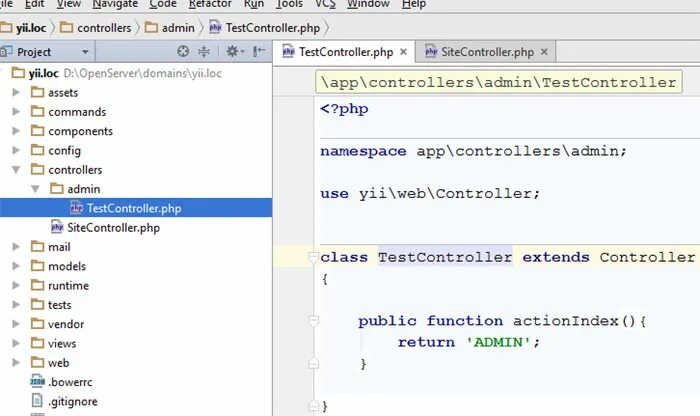
Task: Expand the tests folder arrow
Action: coord(16,304)
